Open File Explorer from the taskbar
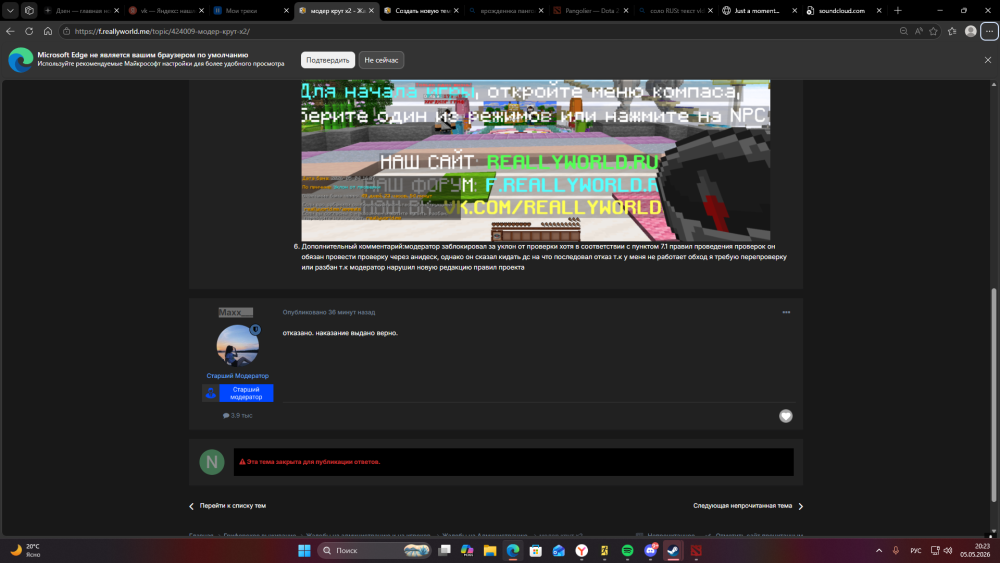1000x563 pixels. 490,550
